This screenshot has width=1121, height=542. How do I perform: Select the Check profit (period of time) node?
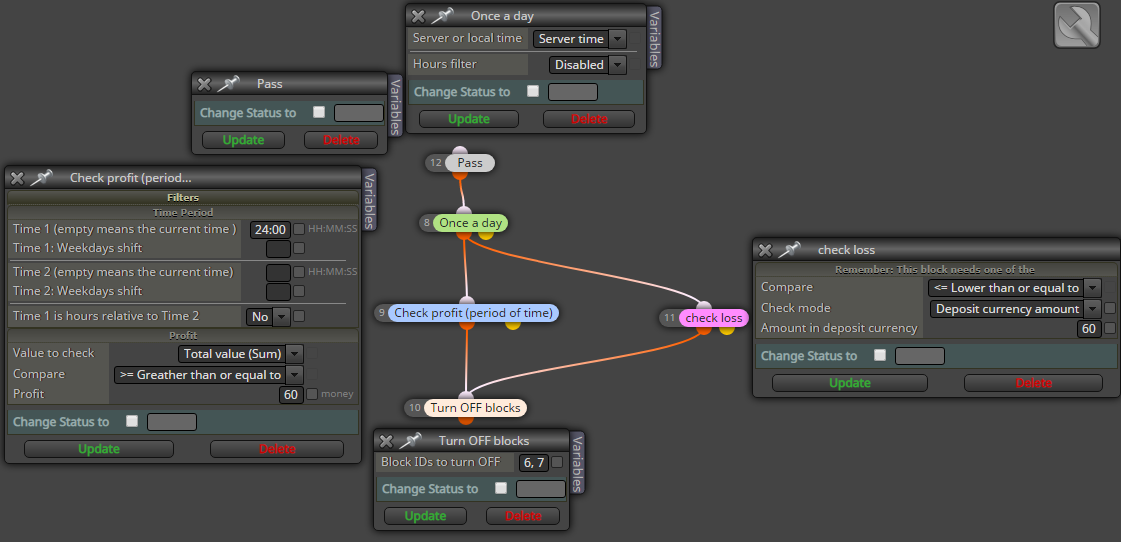[473, 312]
